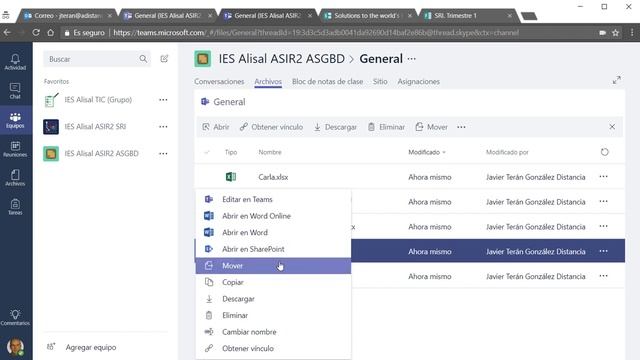
Task: Open toolbar overflow ellipsis next to Mover
Action: pos(461,127)
